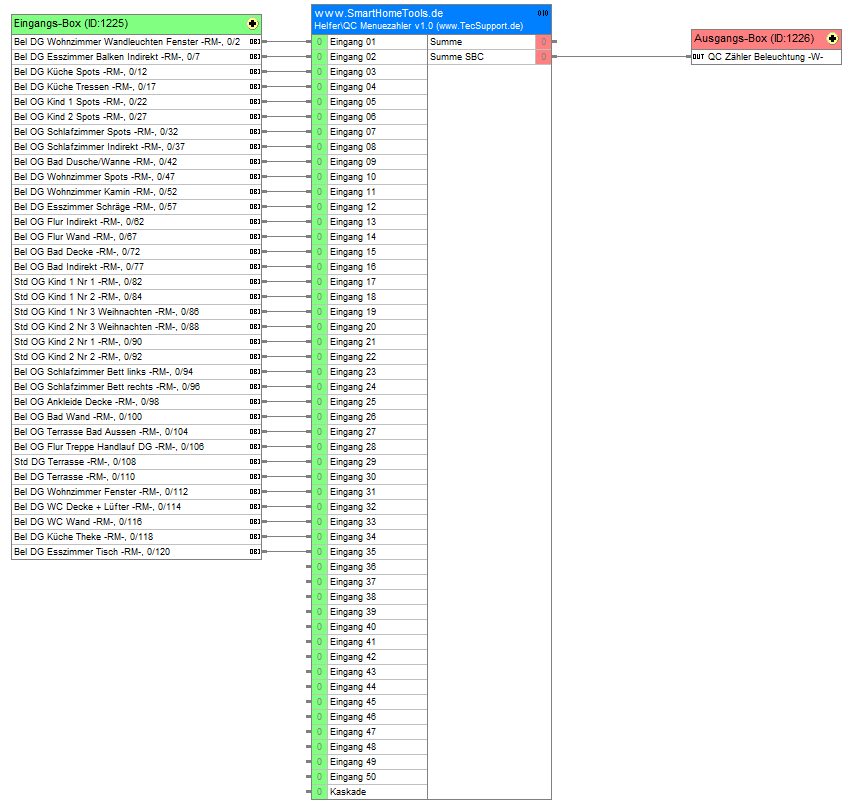Click the plus icon on Eingangs-Box header
Image resolution: width=852 pixels, height=807 pixels.
252,23
